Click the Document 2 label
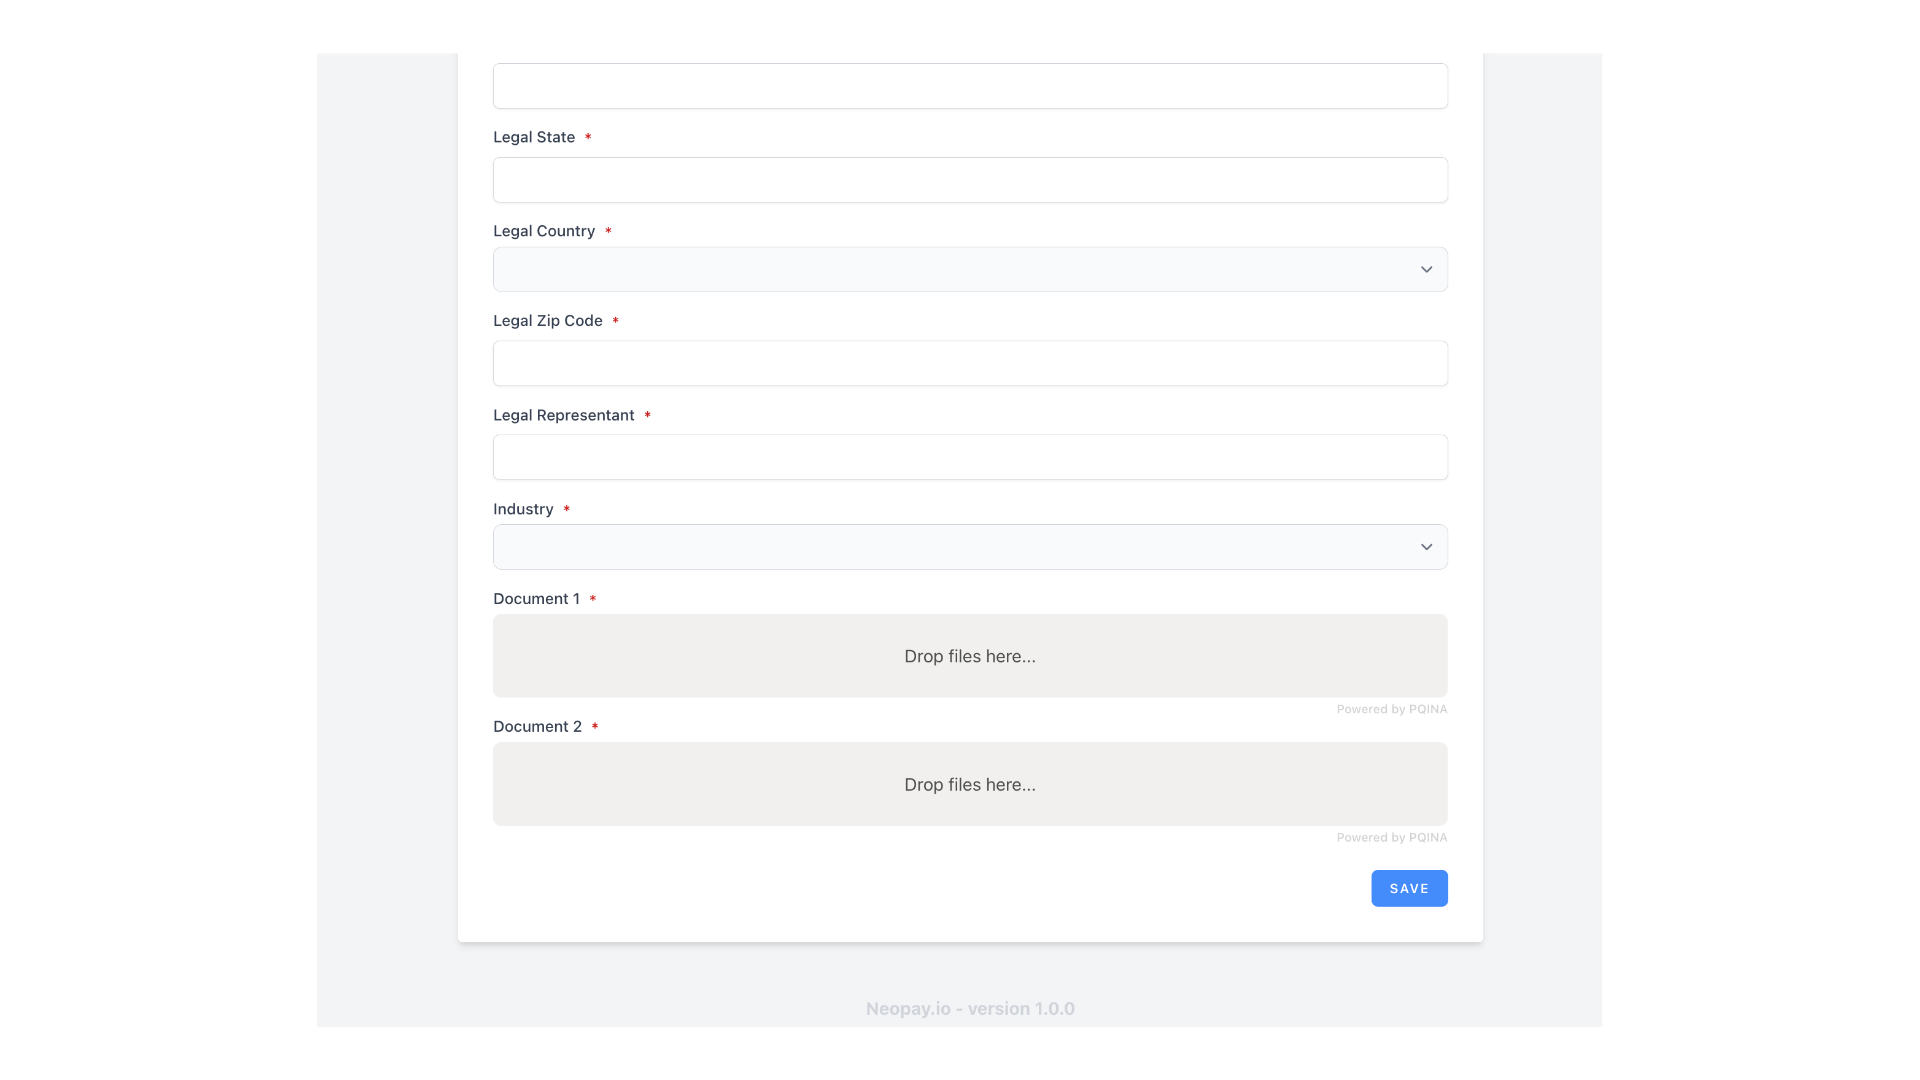Screen dimensions: 1920x1080 pyautogui.click(x=536, y=726)
